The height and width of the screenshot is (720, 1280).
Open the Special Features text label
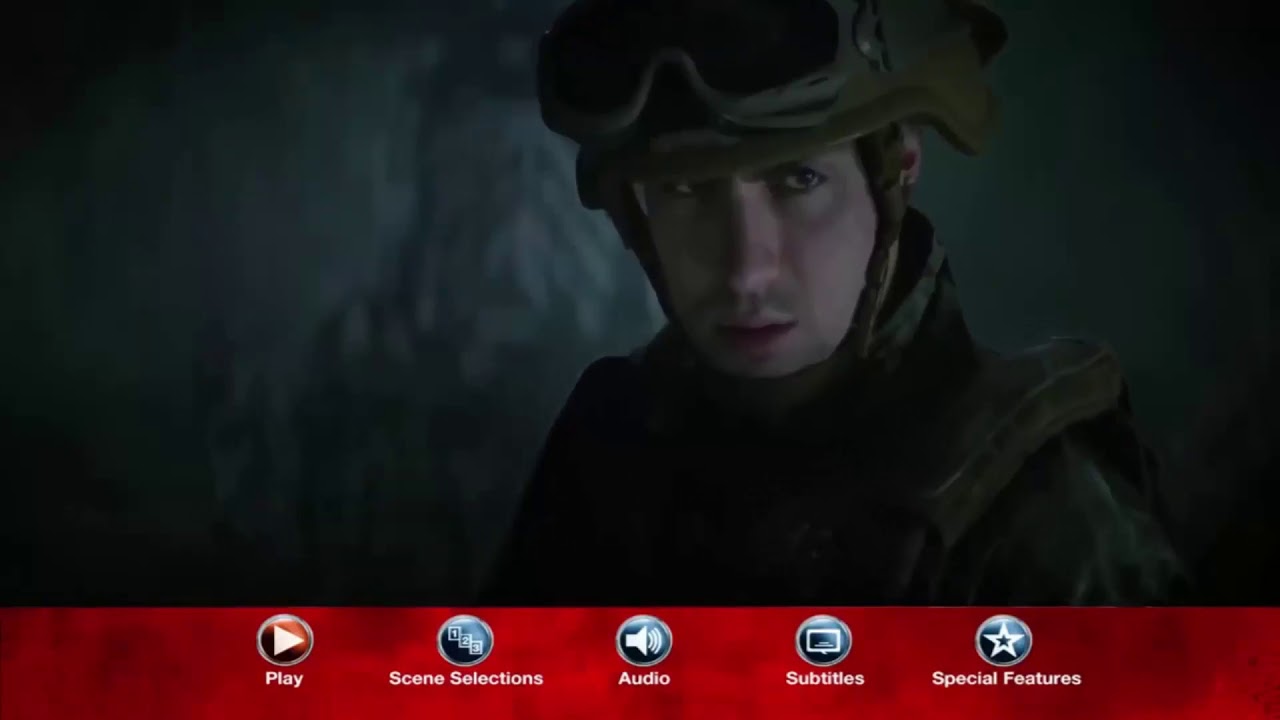click(x=1006, y=678)
